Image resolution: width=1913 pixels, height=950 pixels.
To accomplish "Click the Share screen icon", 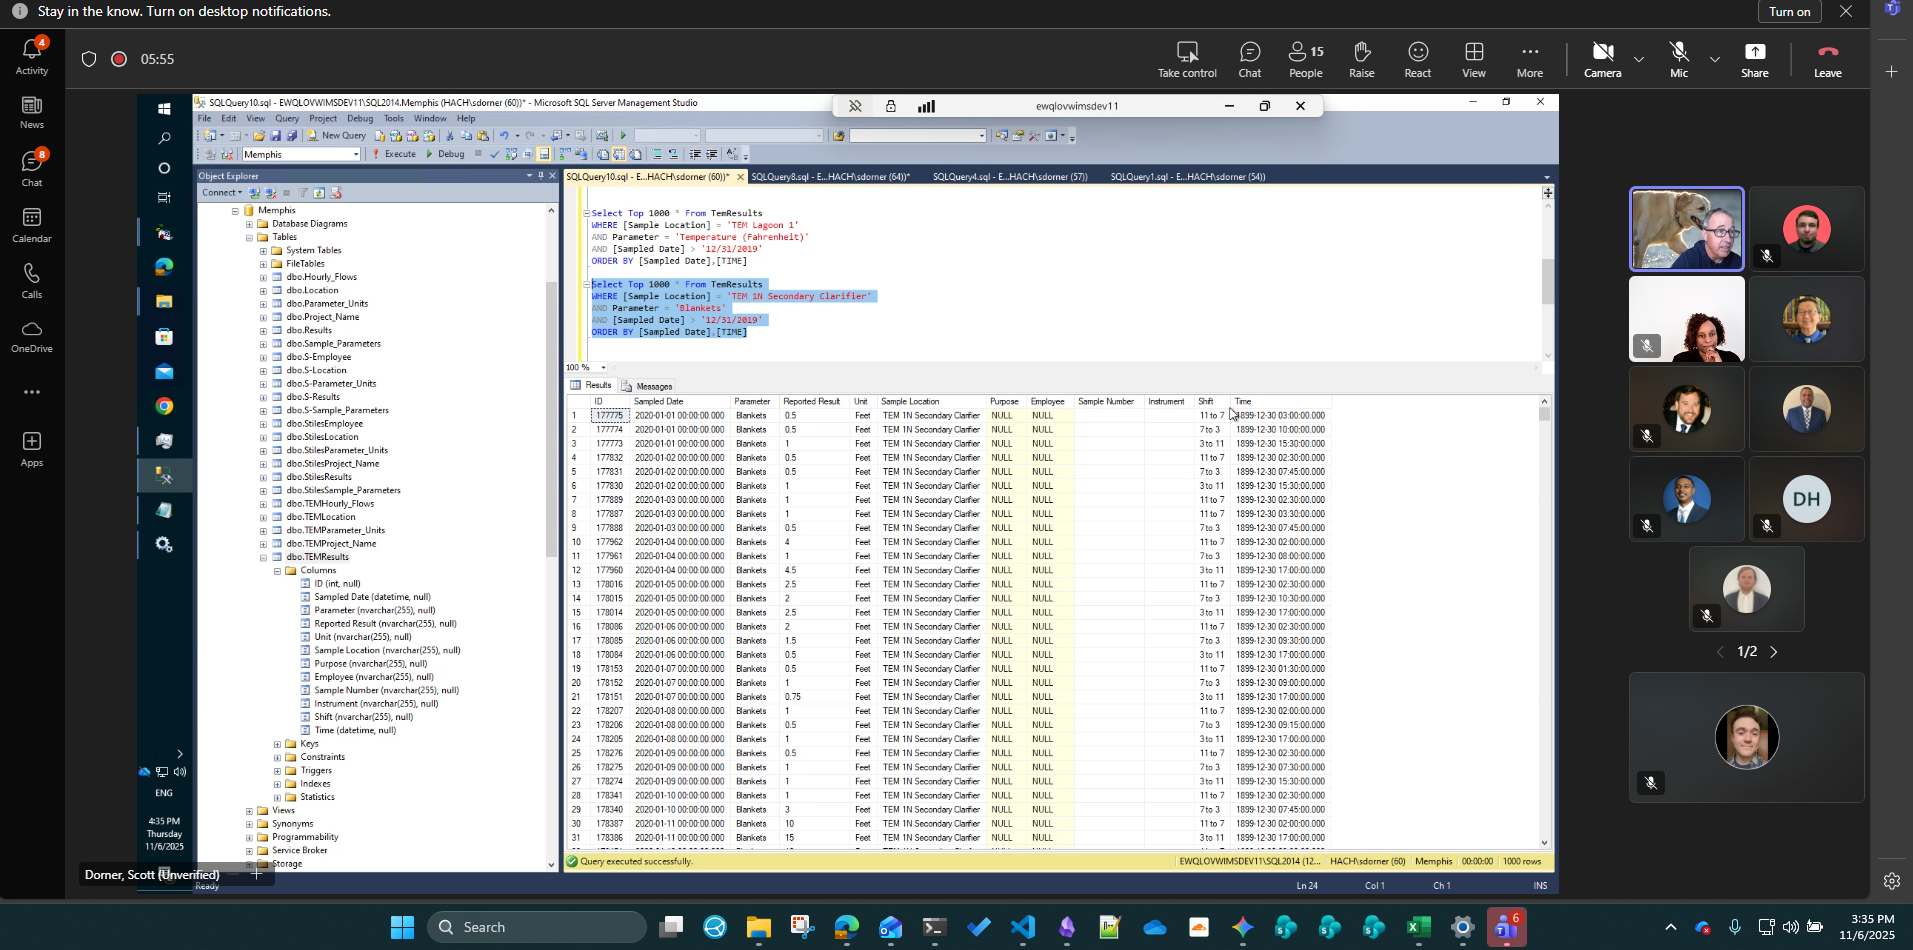I will pos(1754,59).
